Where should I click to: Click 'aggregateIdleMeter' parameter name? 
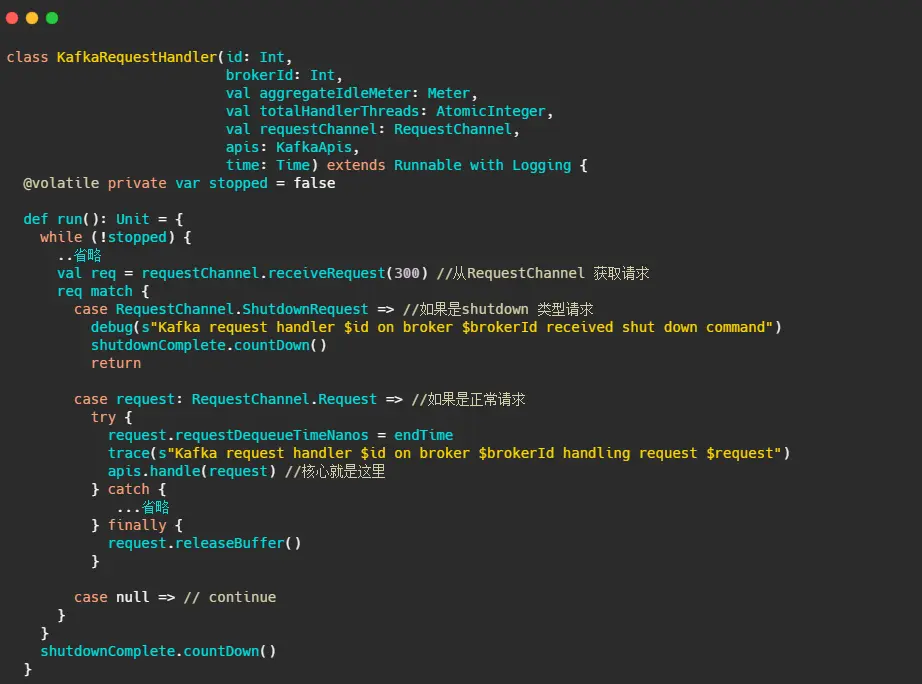click(x=335, y=93)
